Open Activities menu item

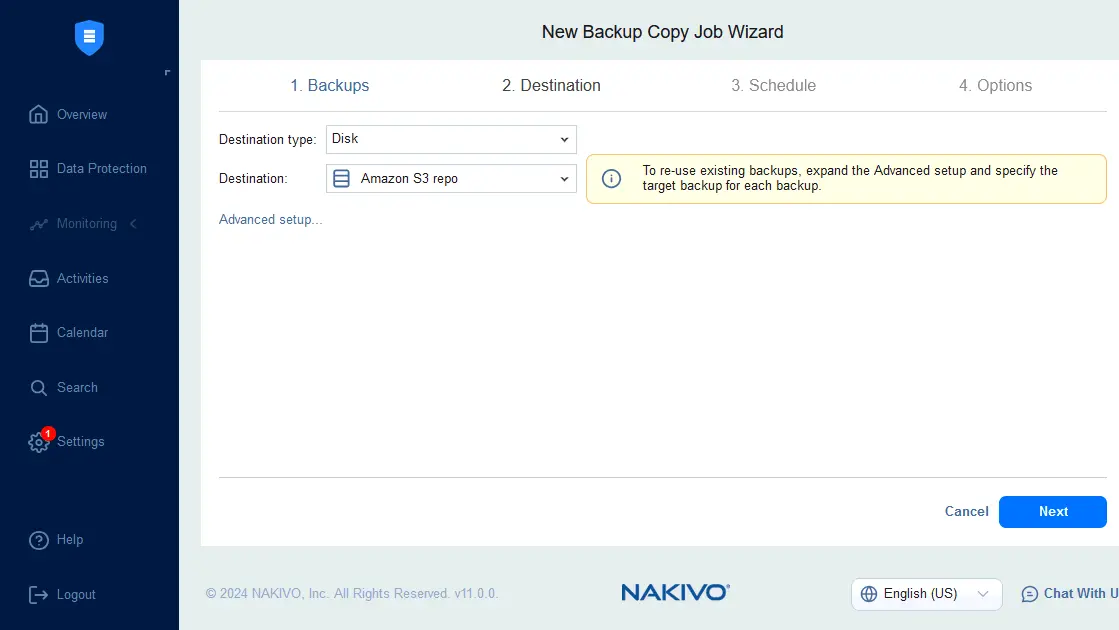click(x=83, y=278)
